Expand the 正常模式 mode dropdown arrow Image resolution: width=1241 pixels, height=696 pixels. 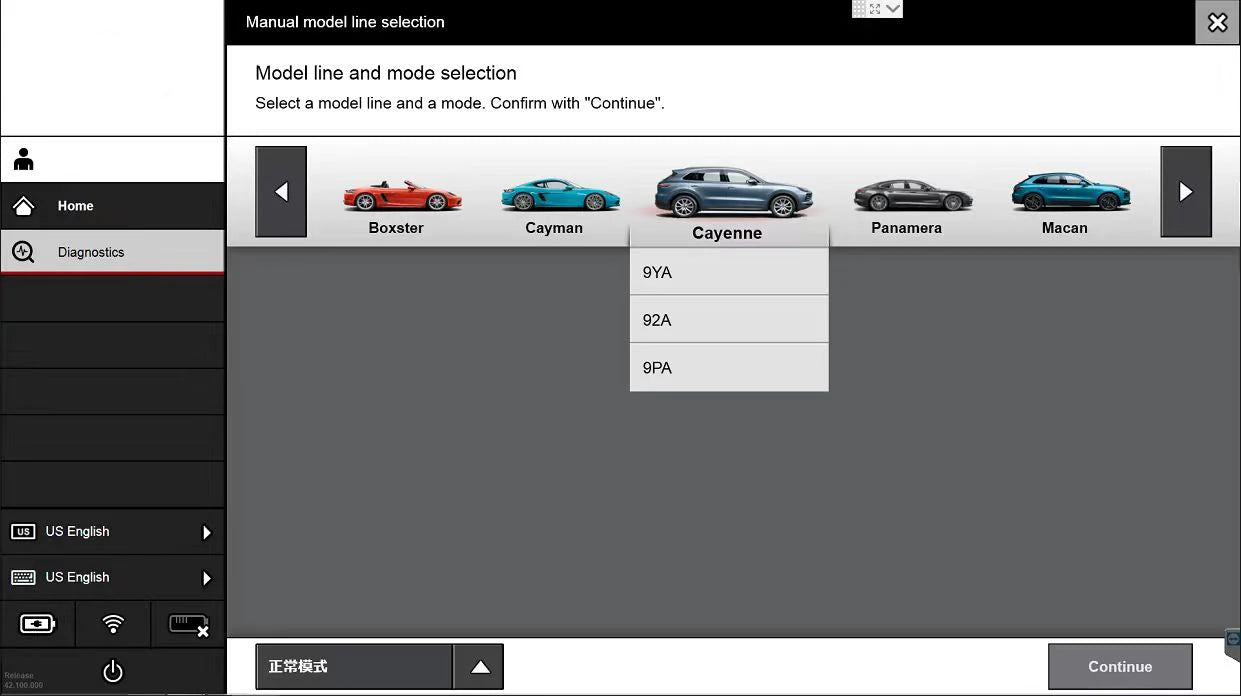point(479,667)
